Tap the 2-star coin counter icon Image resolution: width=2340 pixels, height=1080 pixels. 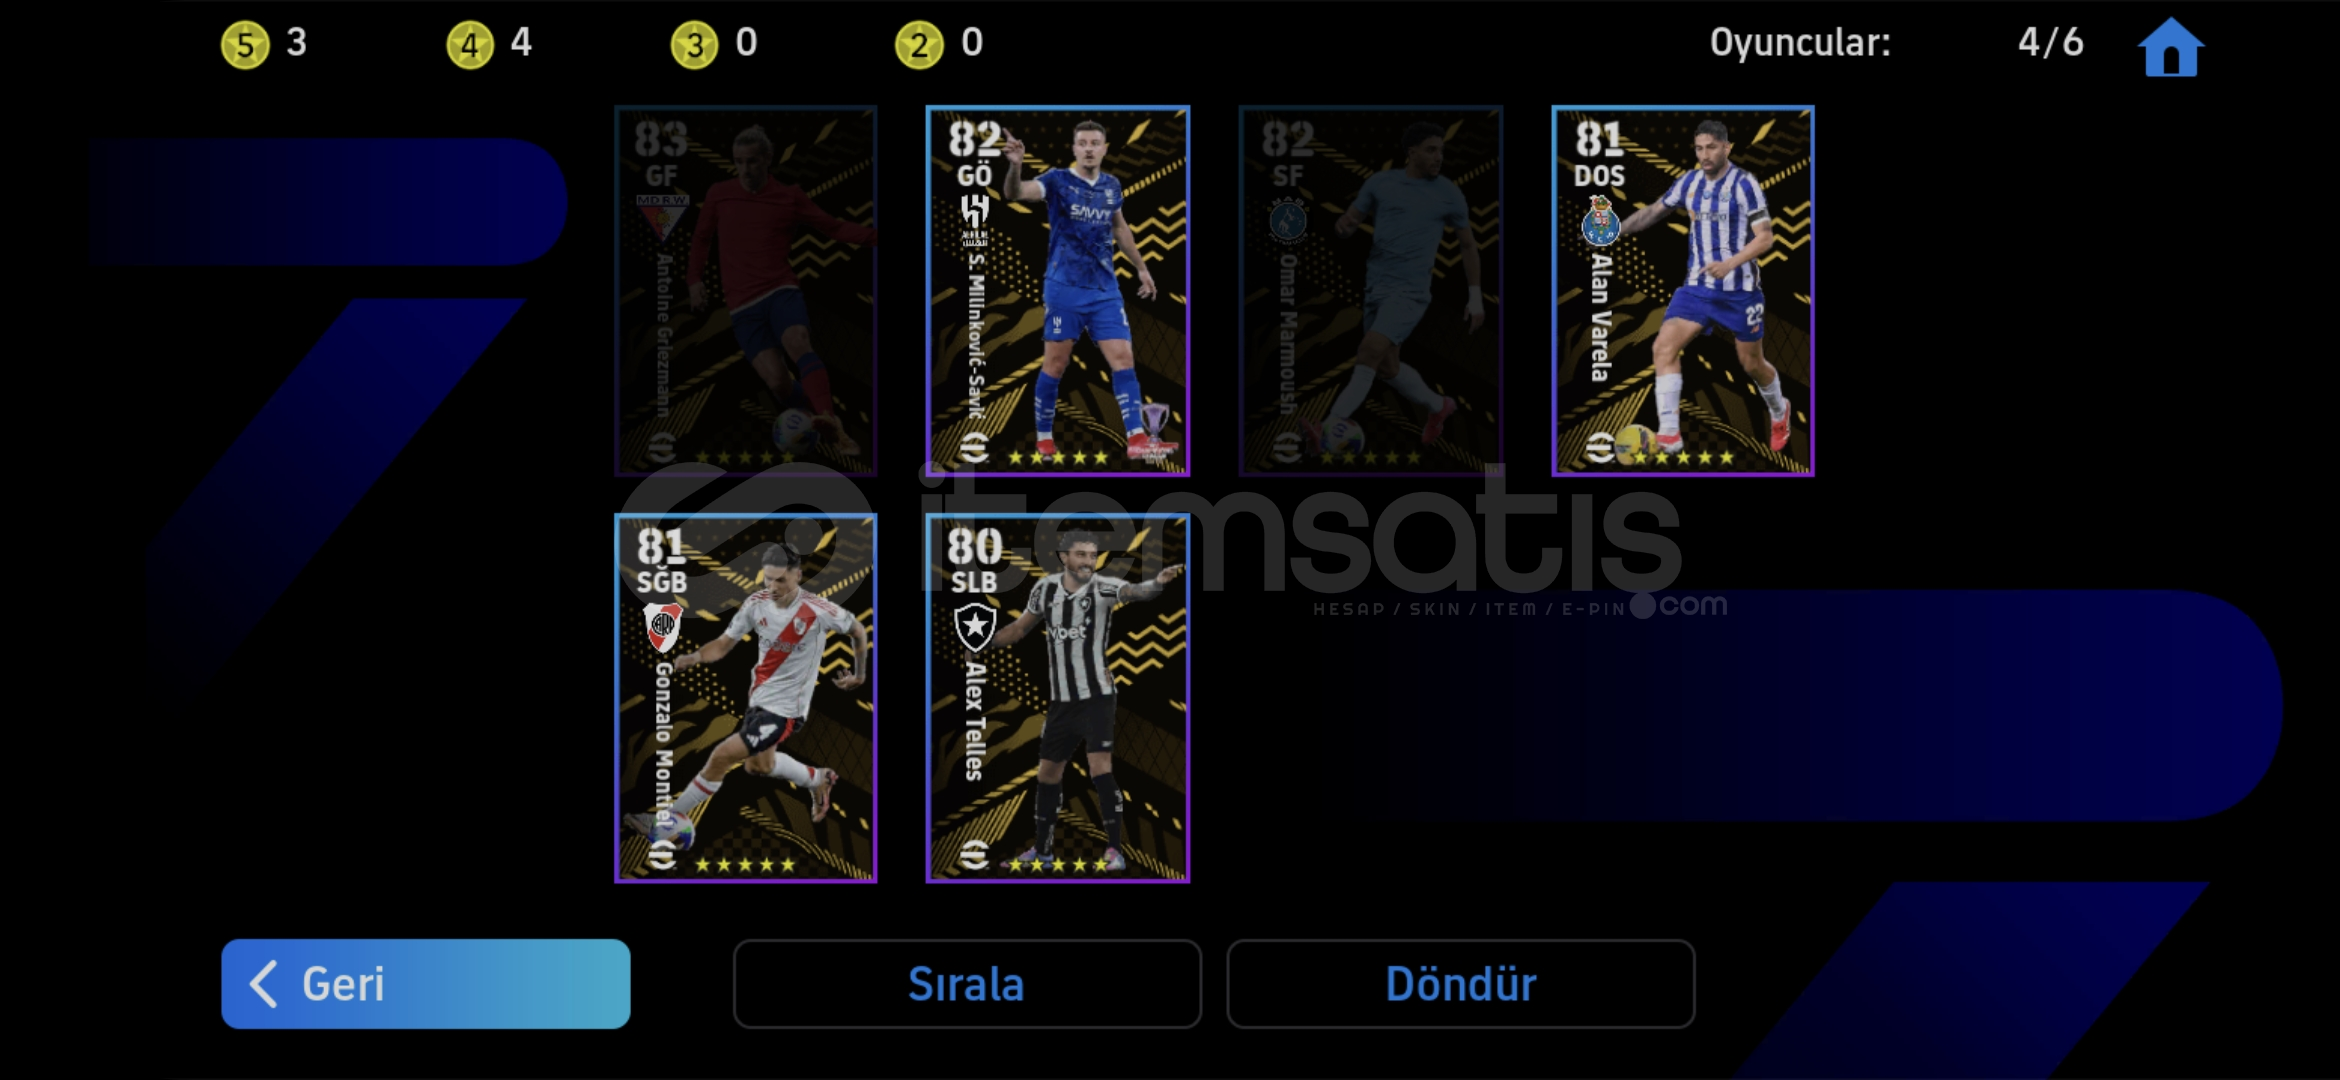click(x=919, y=45)
